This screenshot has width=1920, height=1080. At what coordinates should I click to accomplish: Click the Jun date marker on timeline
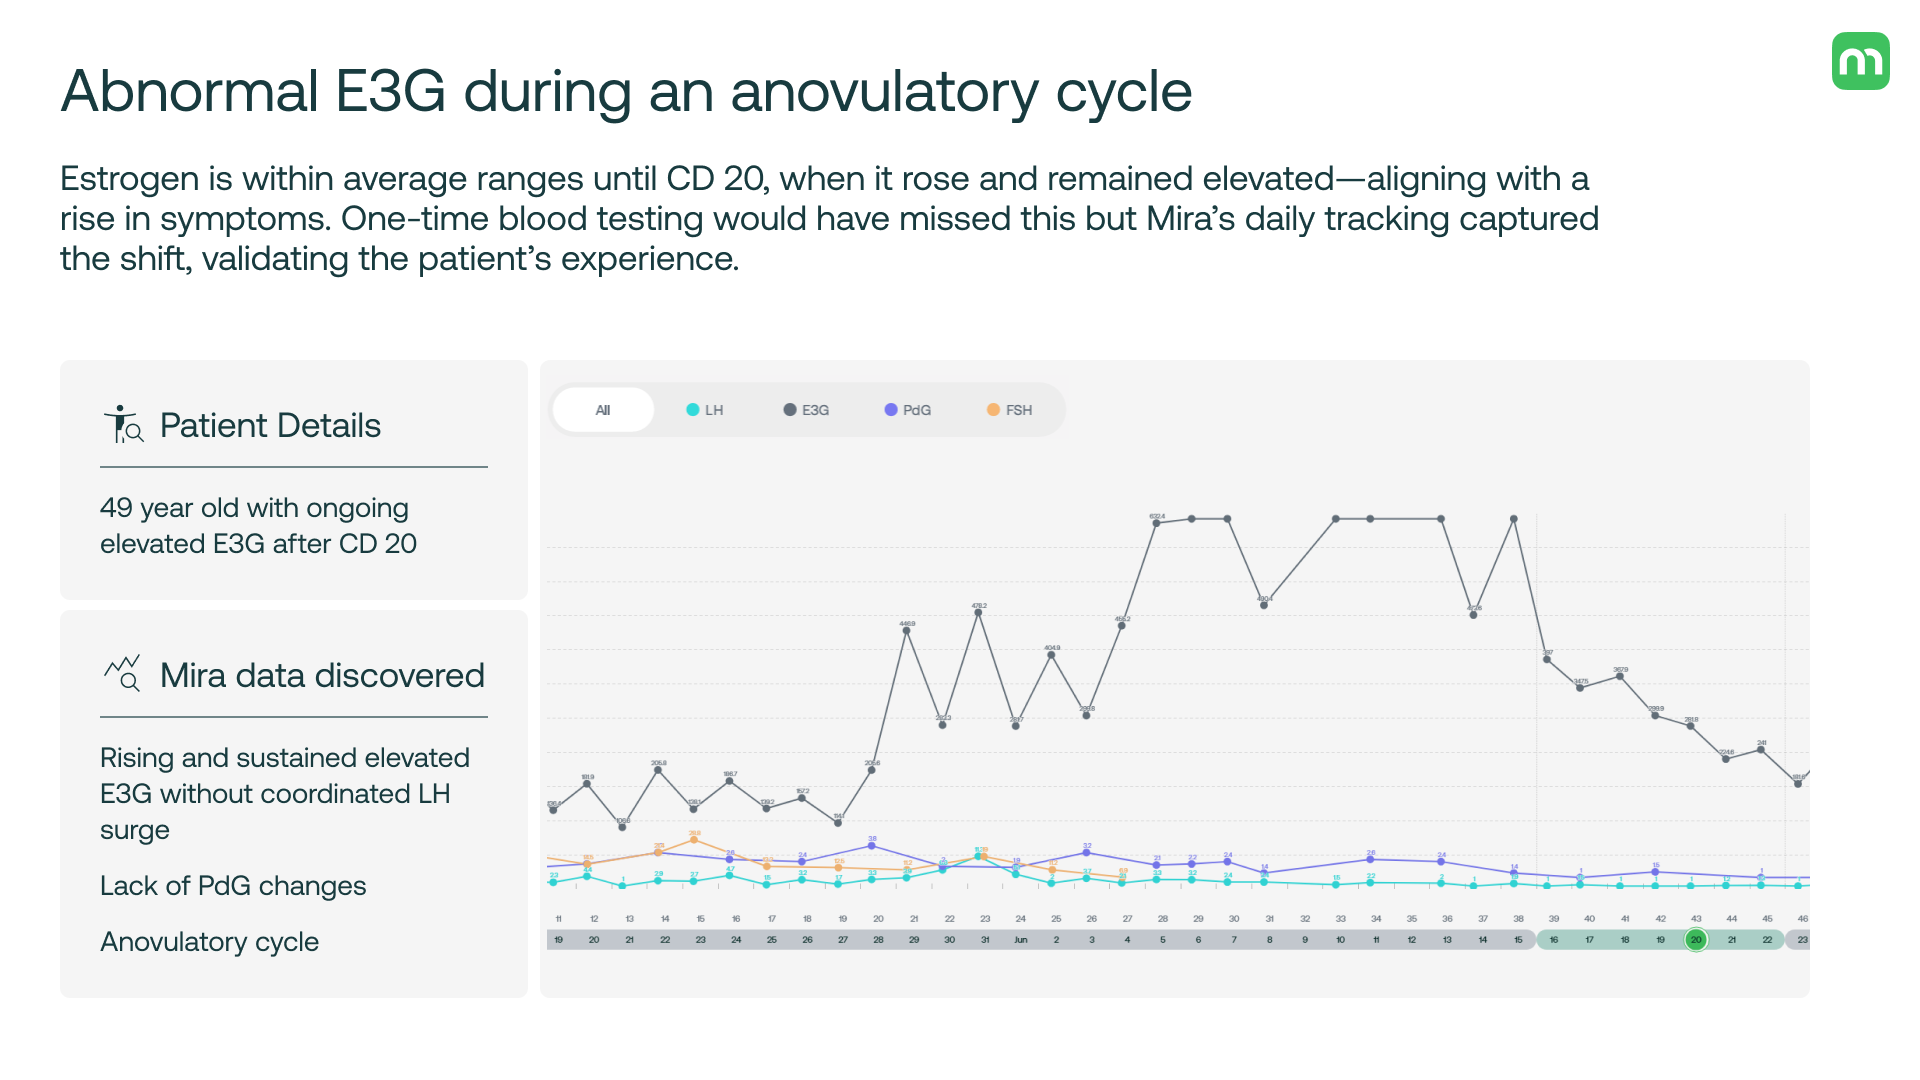coord(1020,940)
